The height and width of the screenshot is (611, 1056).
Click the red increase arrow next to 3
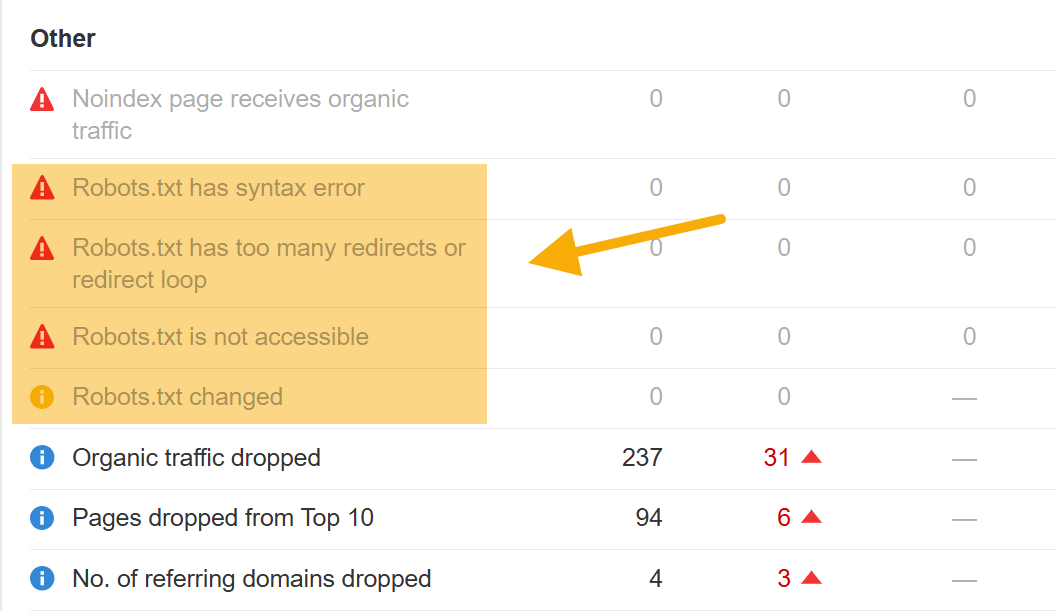[810, 577]
